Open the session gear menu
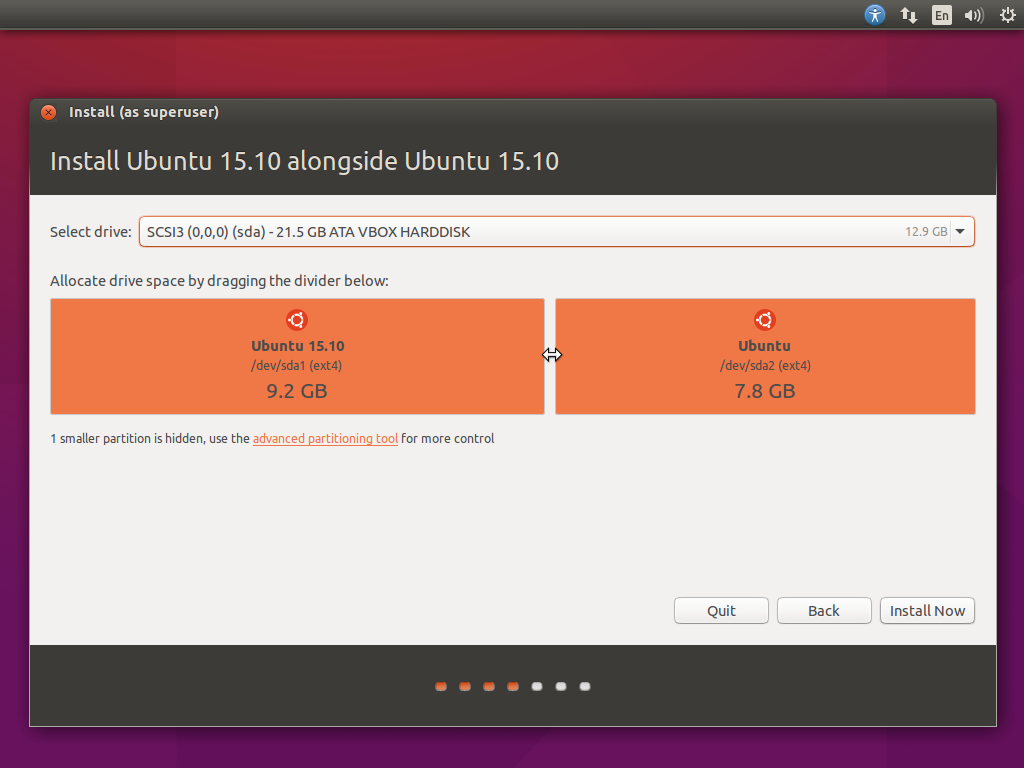1024x768 pixels. click(1006, 15)
